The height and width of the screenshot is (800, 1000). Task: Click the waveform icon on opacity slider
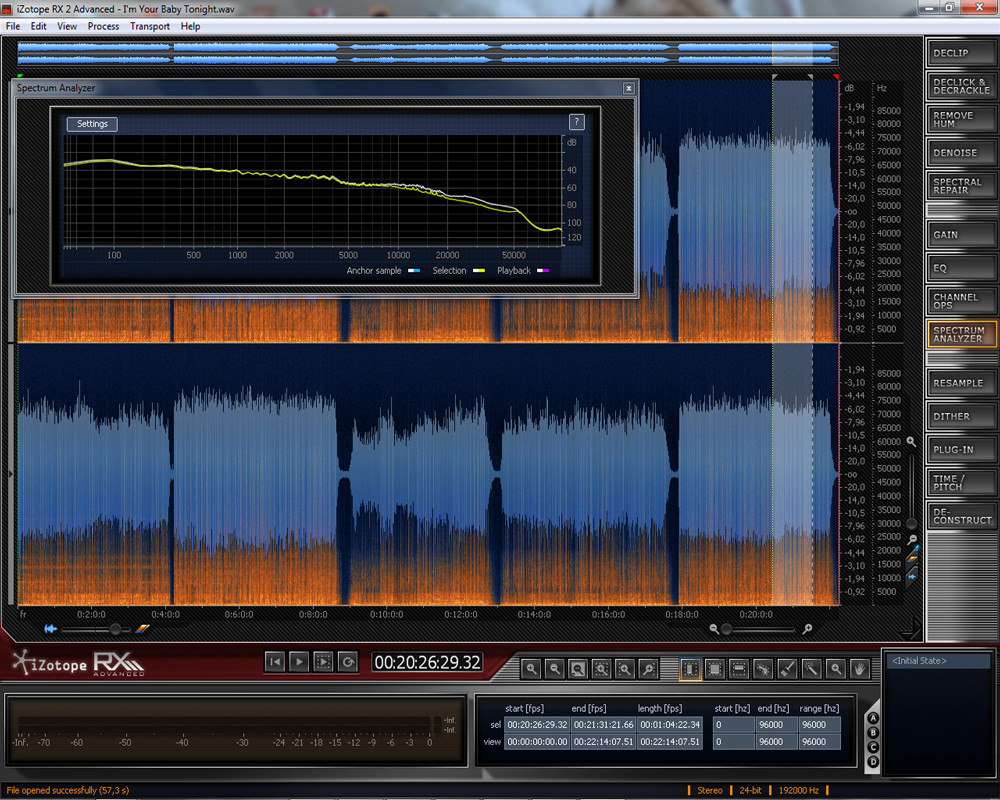[x=50, y=629]
